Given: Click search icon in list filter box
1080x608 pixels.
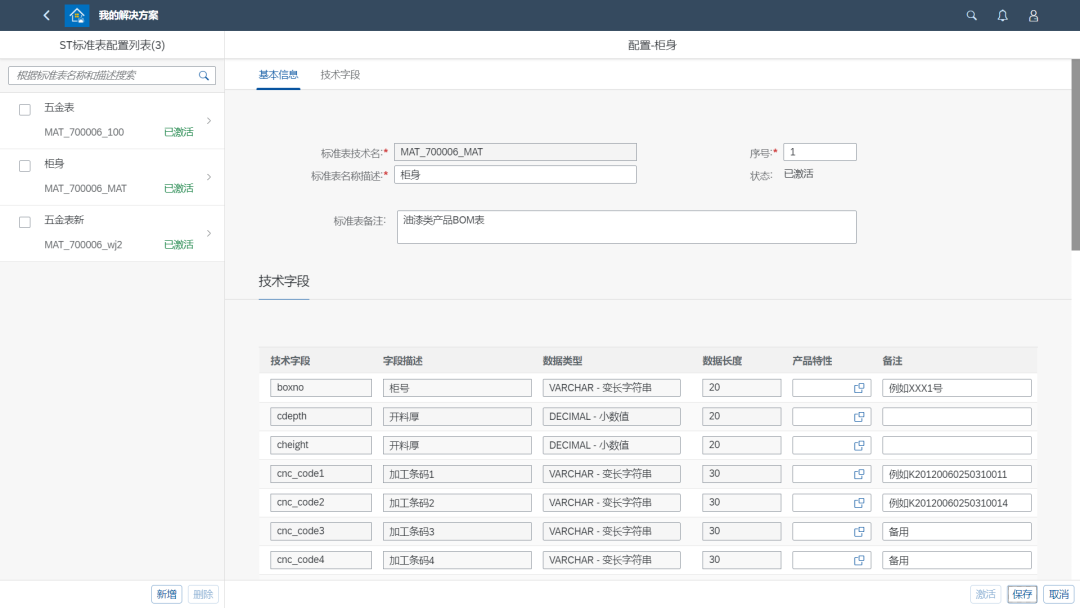Looking at the screenshot, I should point(204,75).
